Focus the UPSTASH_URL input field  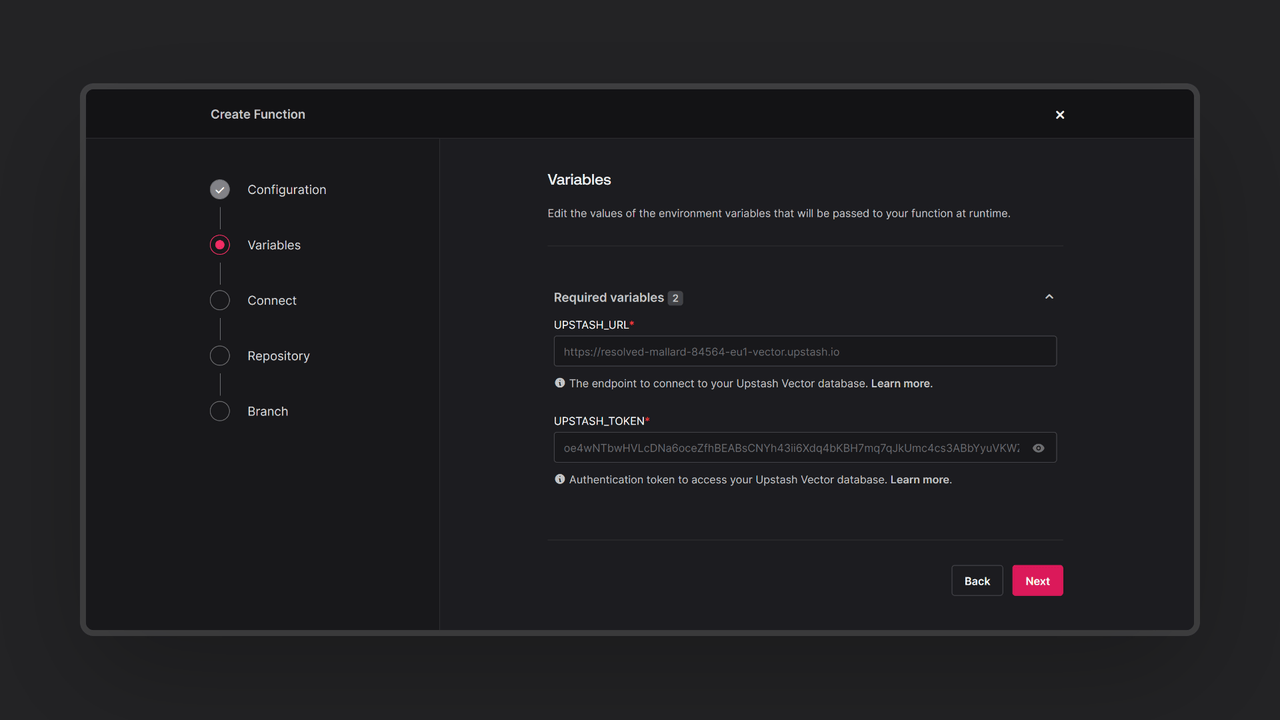(x=805, y=351)
